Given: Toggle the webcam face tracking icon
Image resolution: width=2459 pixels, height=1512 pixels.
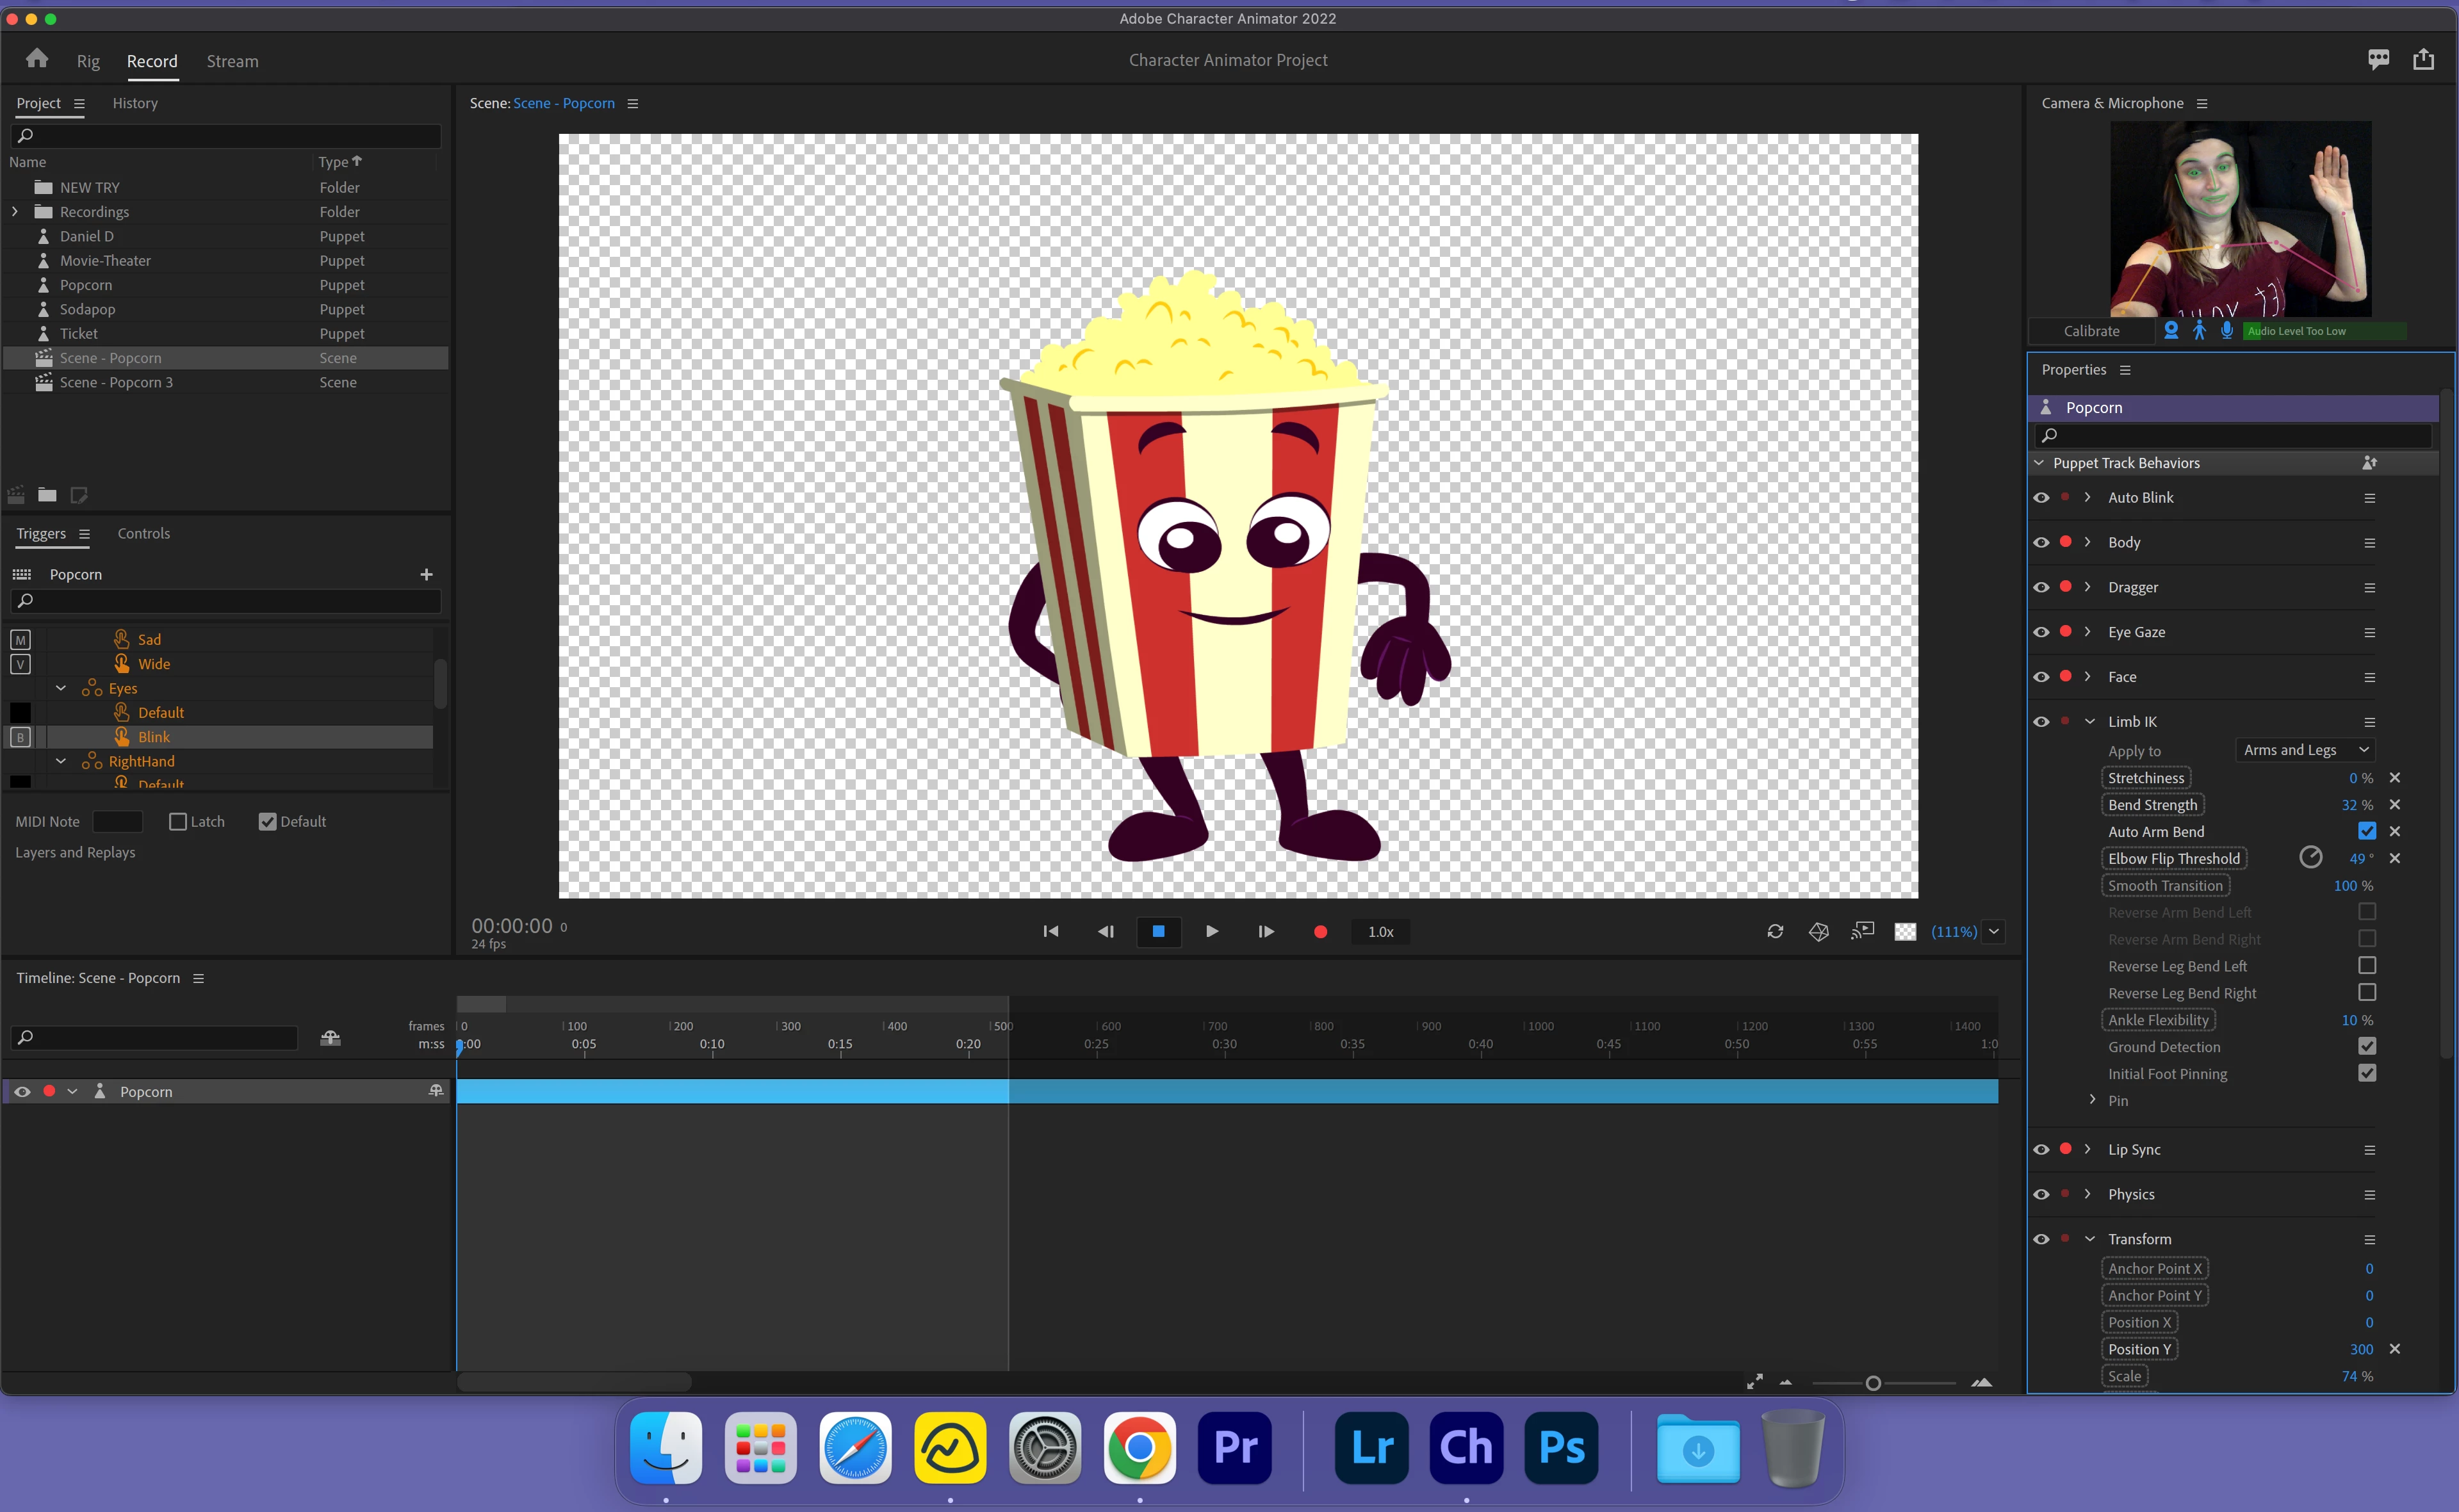Looking at the screenshot, I should click(2171, 330).
